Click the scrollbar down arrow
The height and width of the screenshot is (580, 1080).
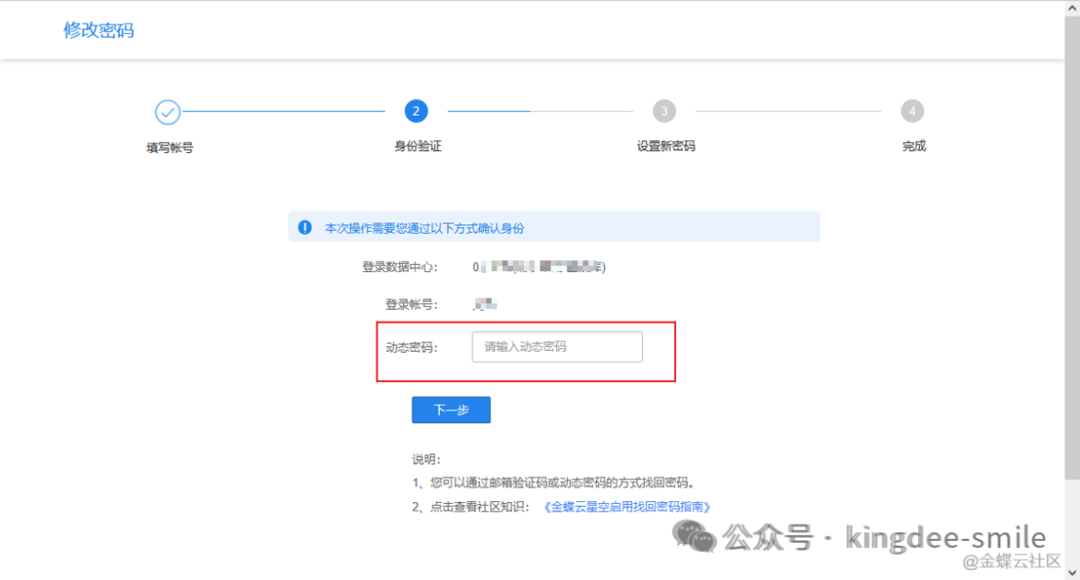(1072, 572)
